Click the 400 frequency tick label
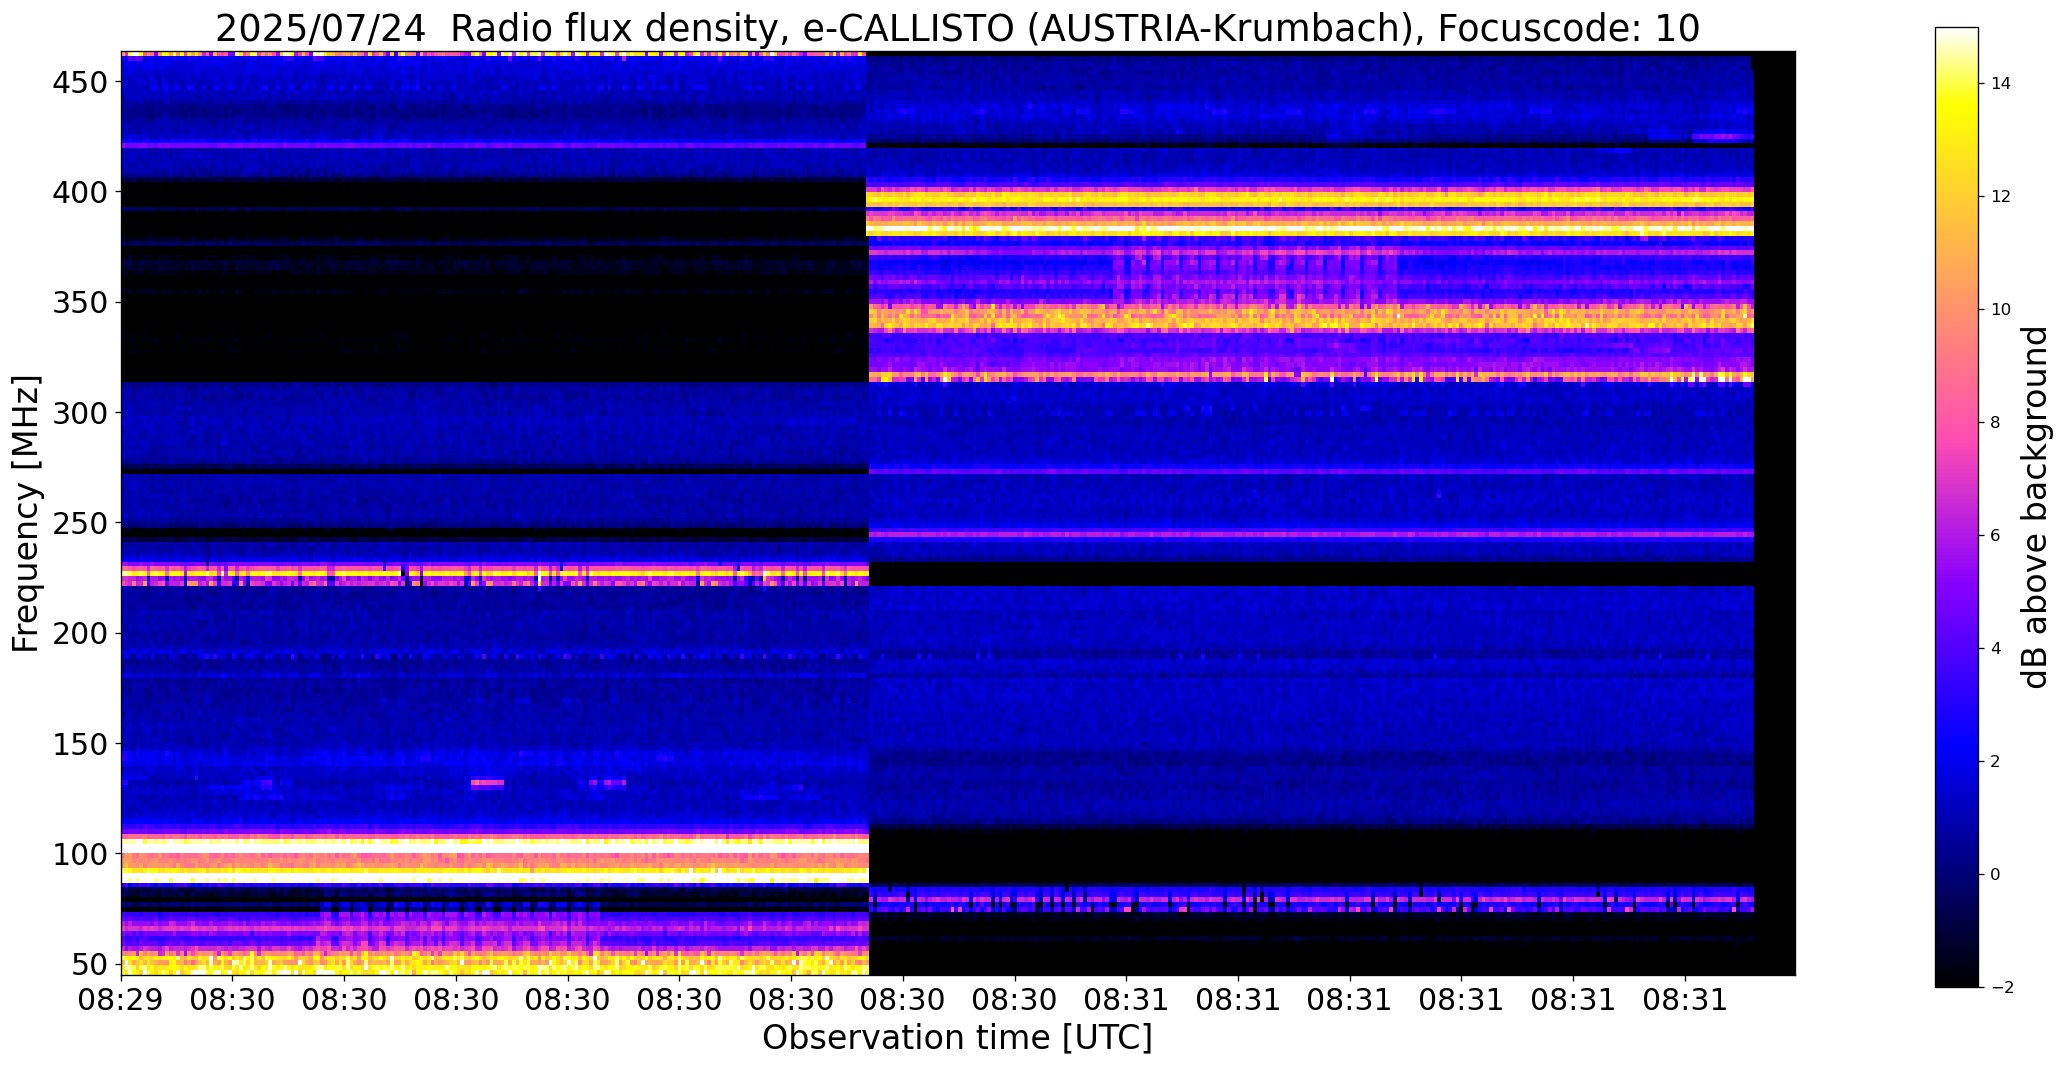Viewport: 2066px width, 1067px height. [82, 192]
